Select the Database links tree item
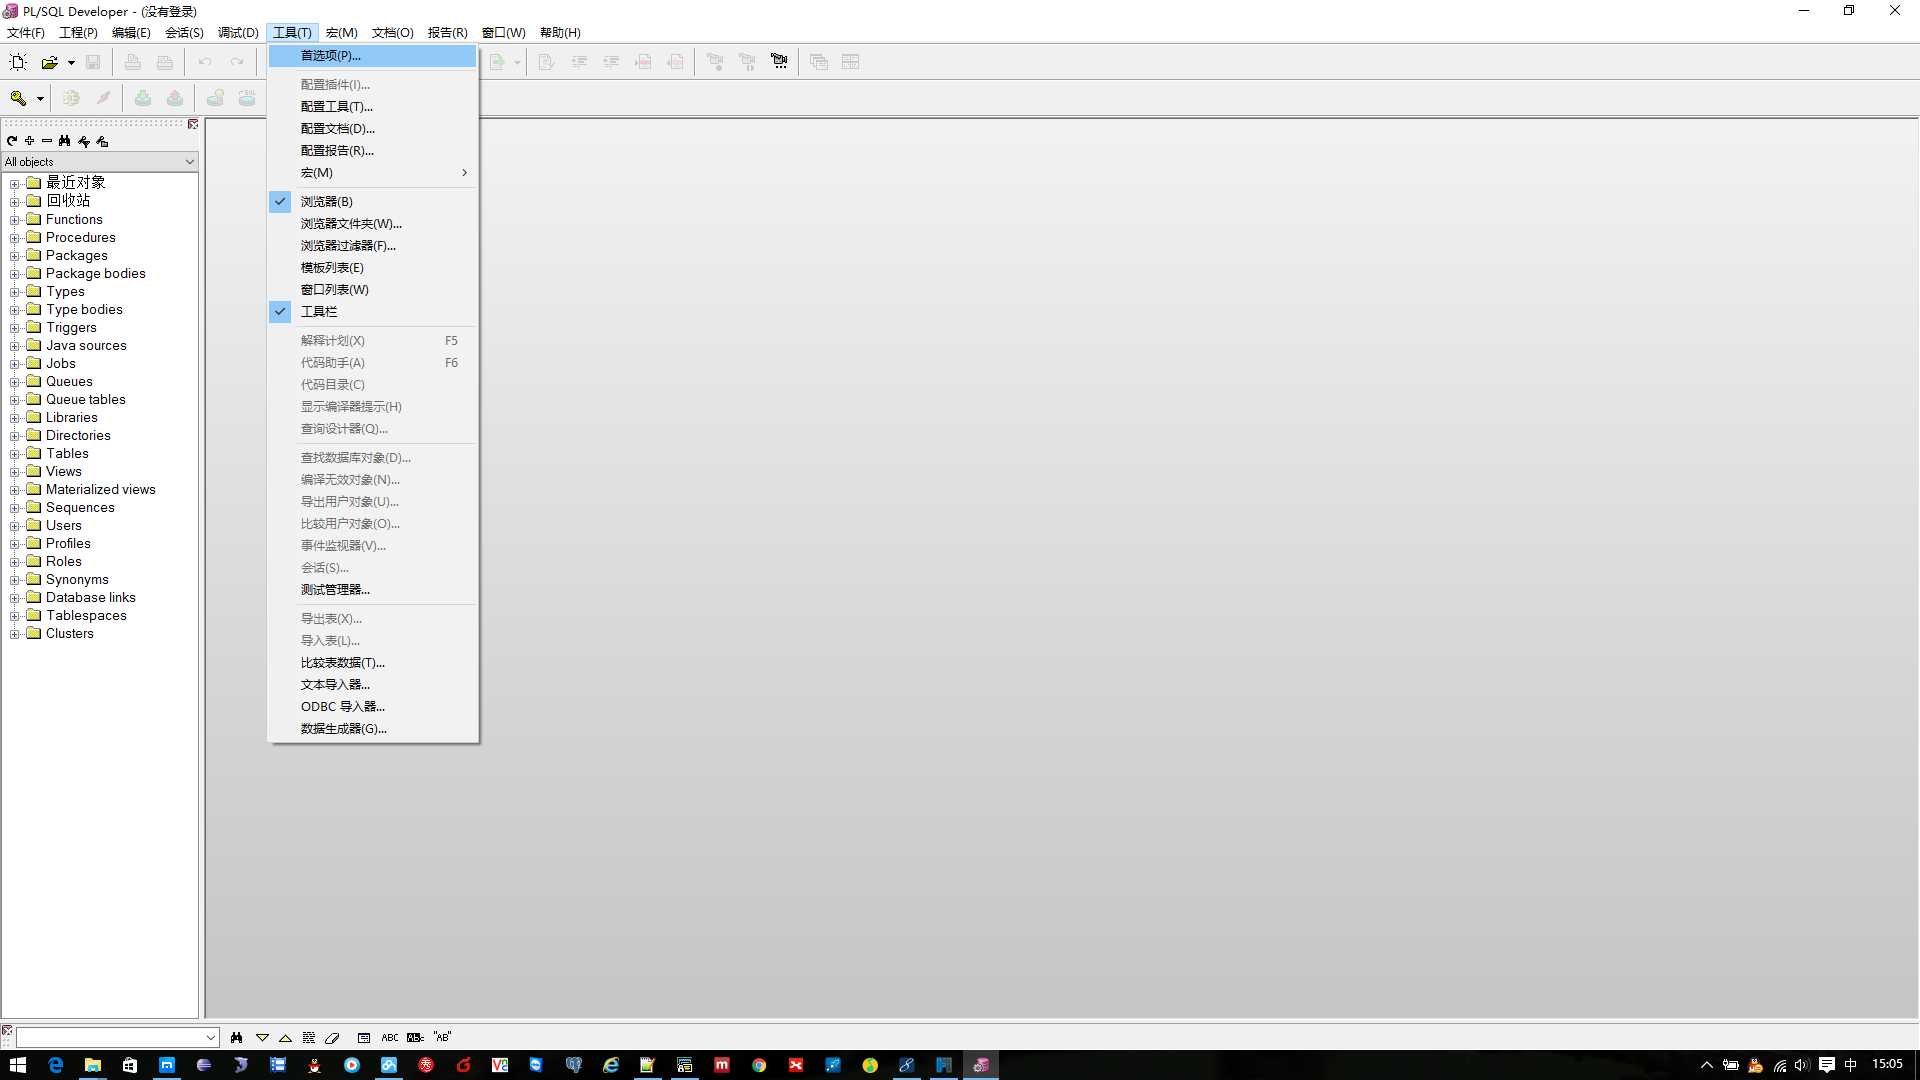The image size is (1920, 1080). (x=90, y=598)
